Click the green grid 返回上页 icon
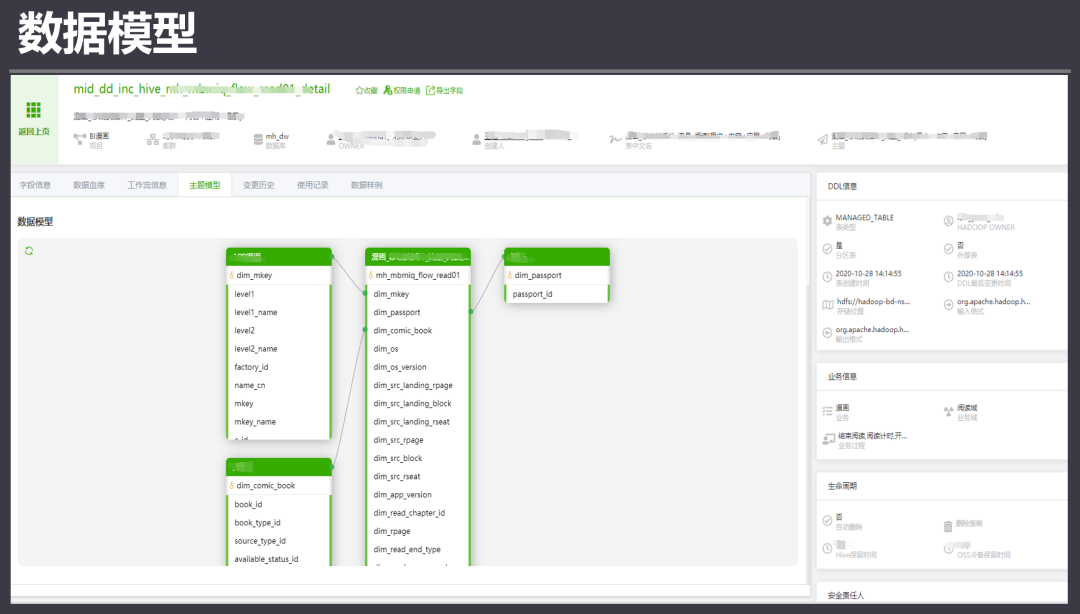Viewport: 1080px width, 614px height. [33, 110]
